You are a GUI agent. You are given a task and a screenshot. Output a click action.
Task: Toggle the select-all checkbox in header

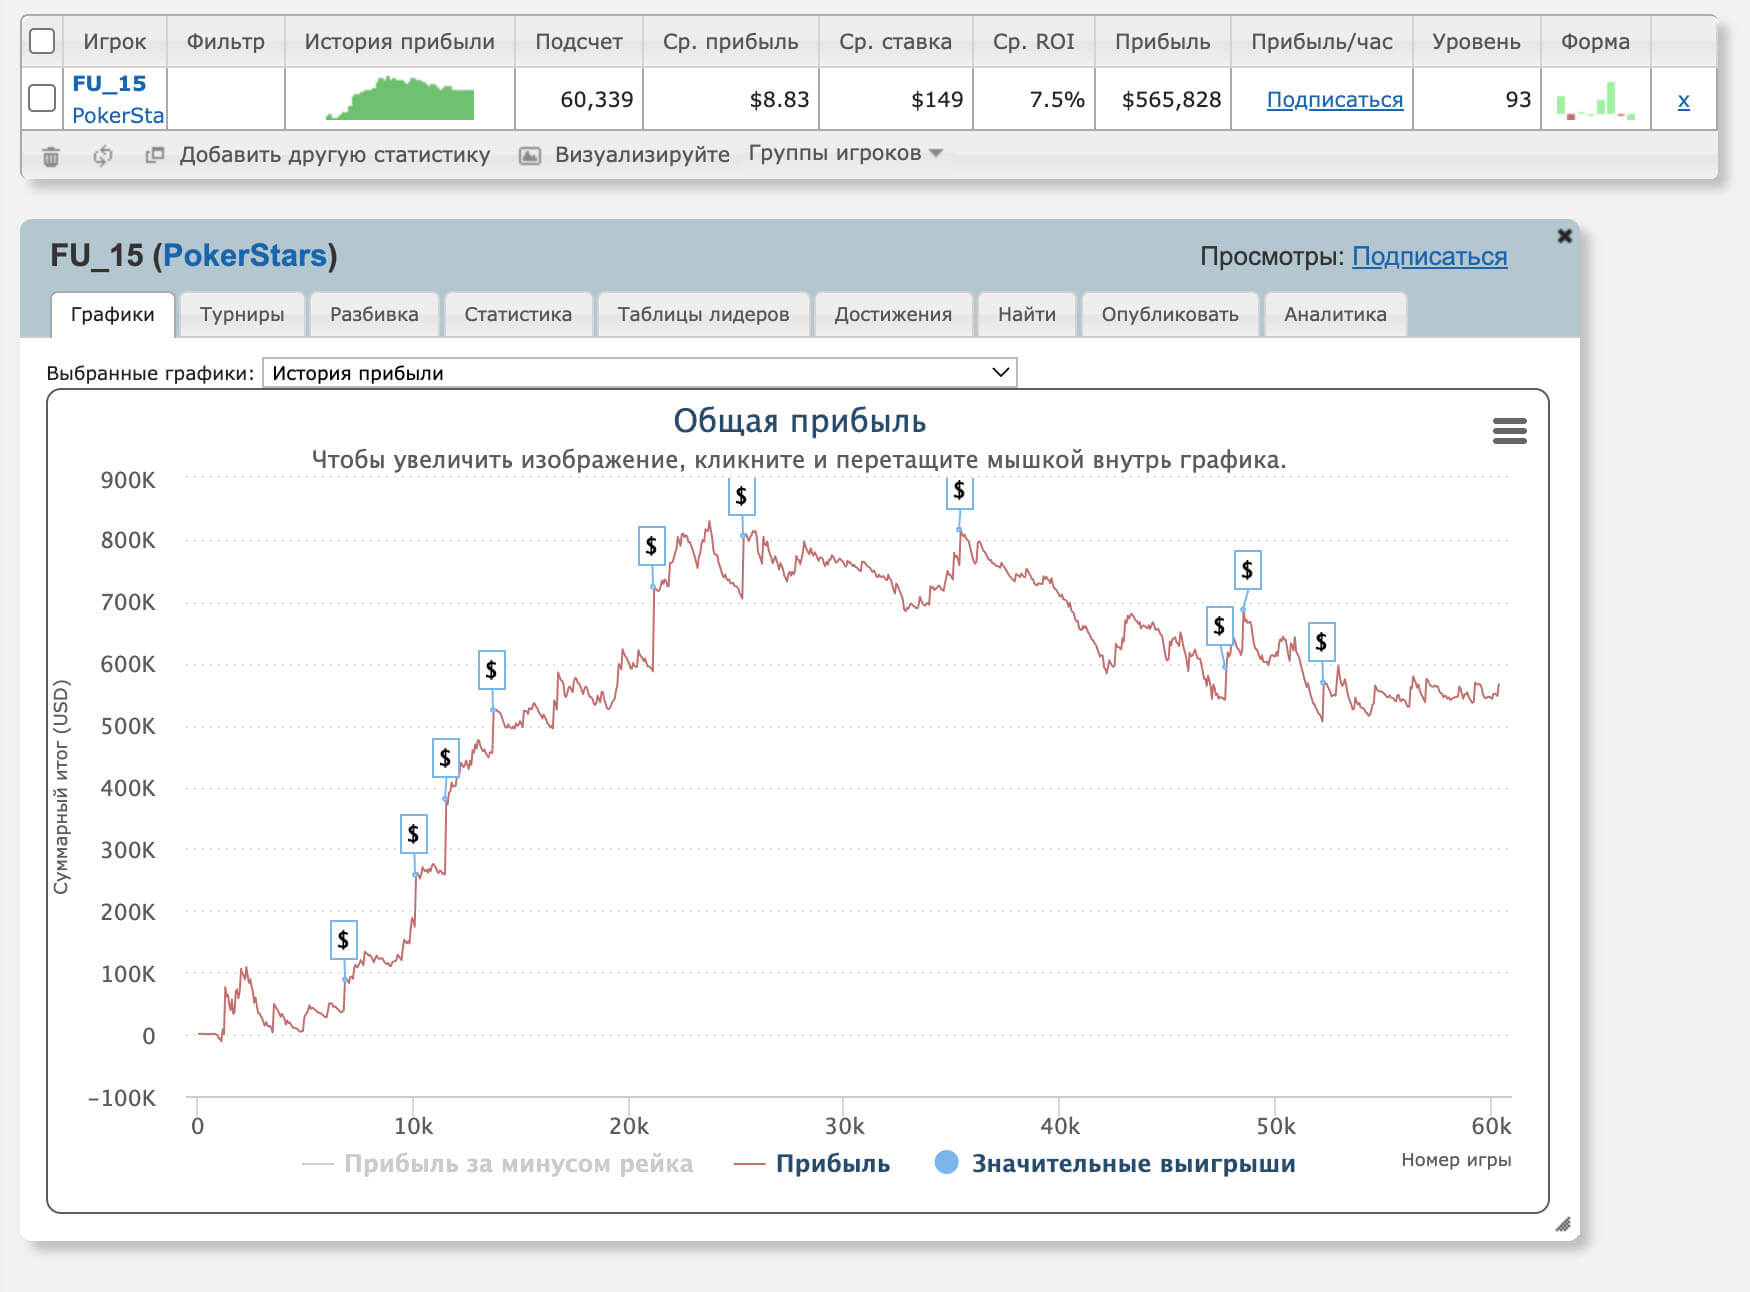pyautogui.click(x=42, y=41)
